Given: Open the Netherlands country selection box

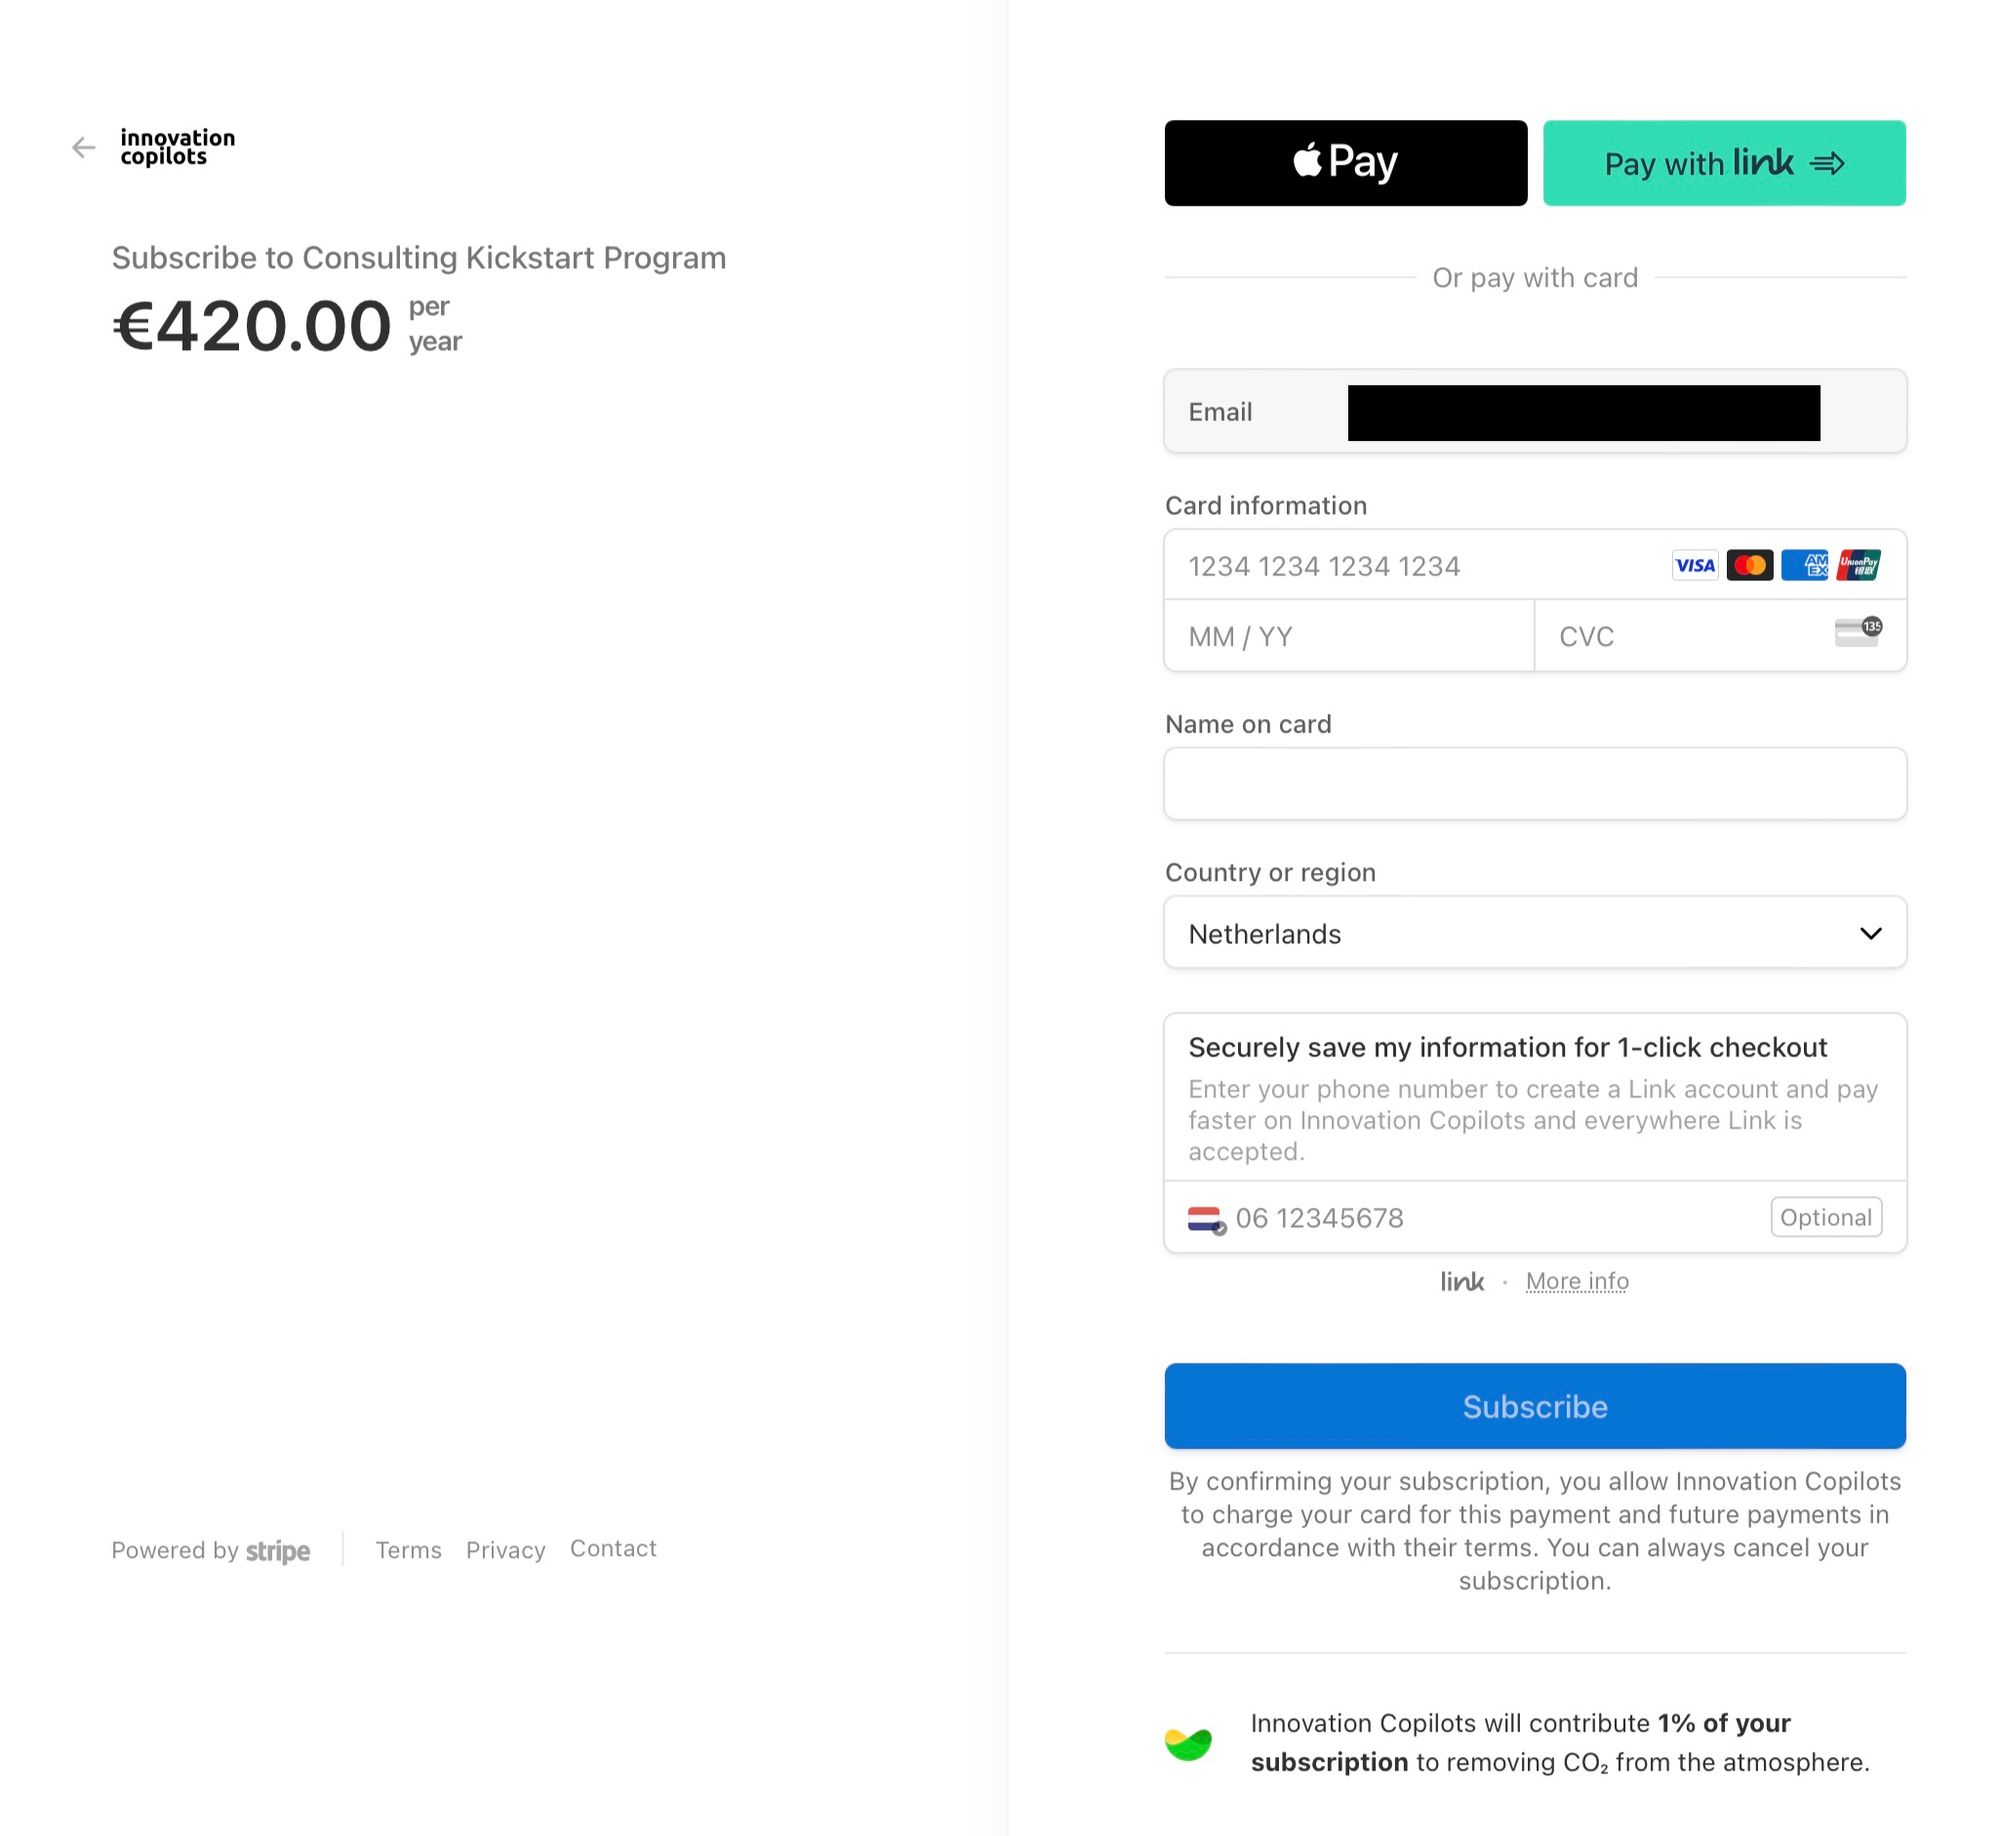Looking at the screenshot, I should click(x=1535, y=932).
